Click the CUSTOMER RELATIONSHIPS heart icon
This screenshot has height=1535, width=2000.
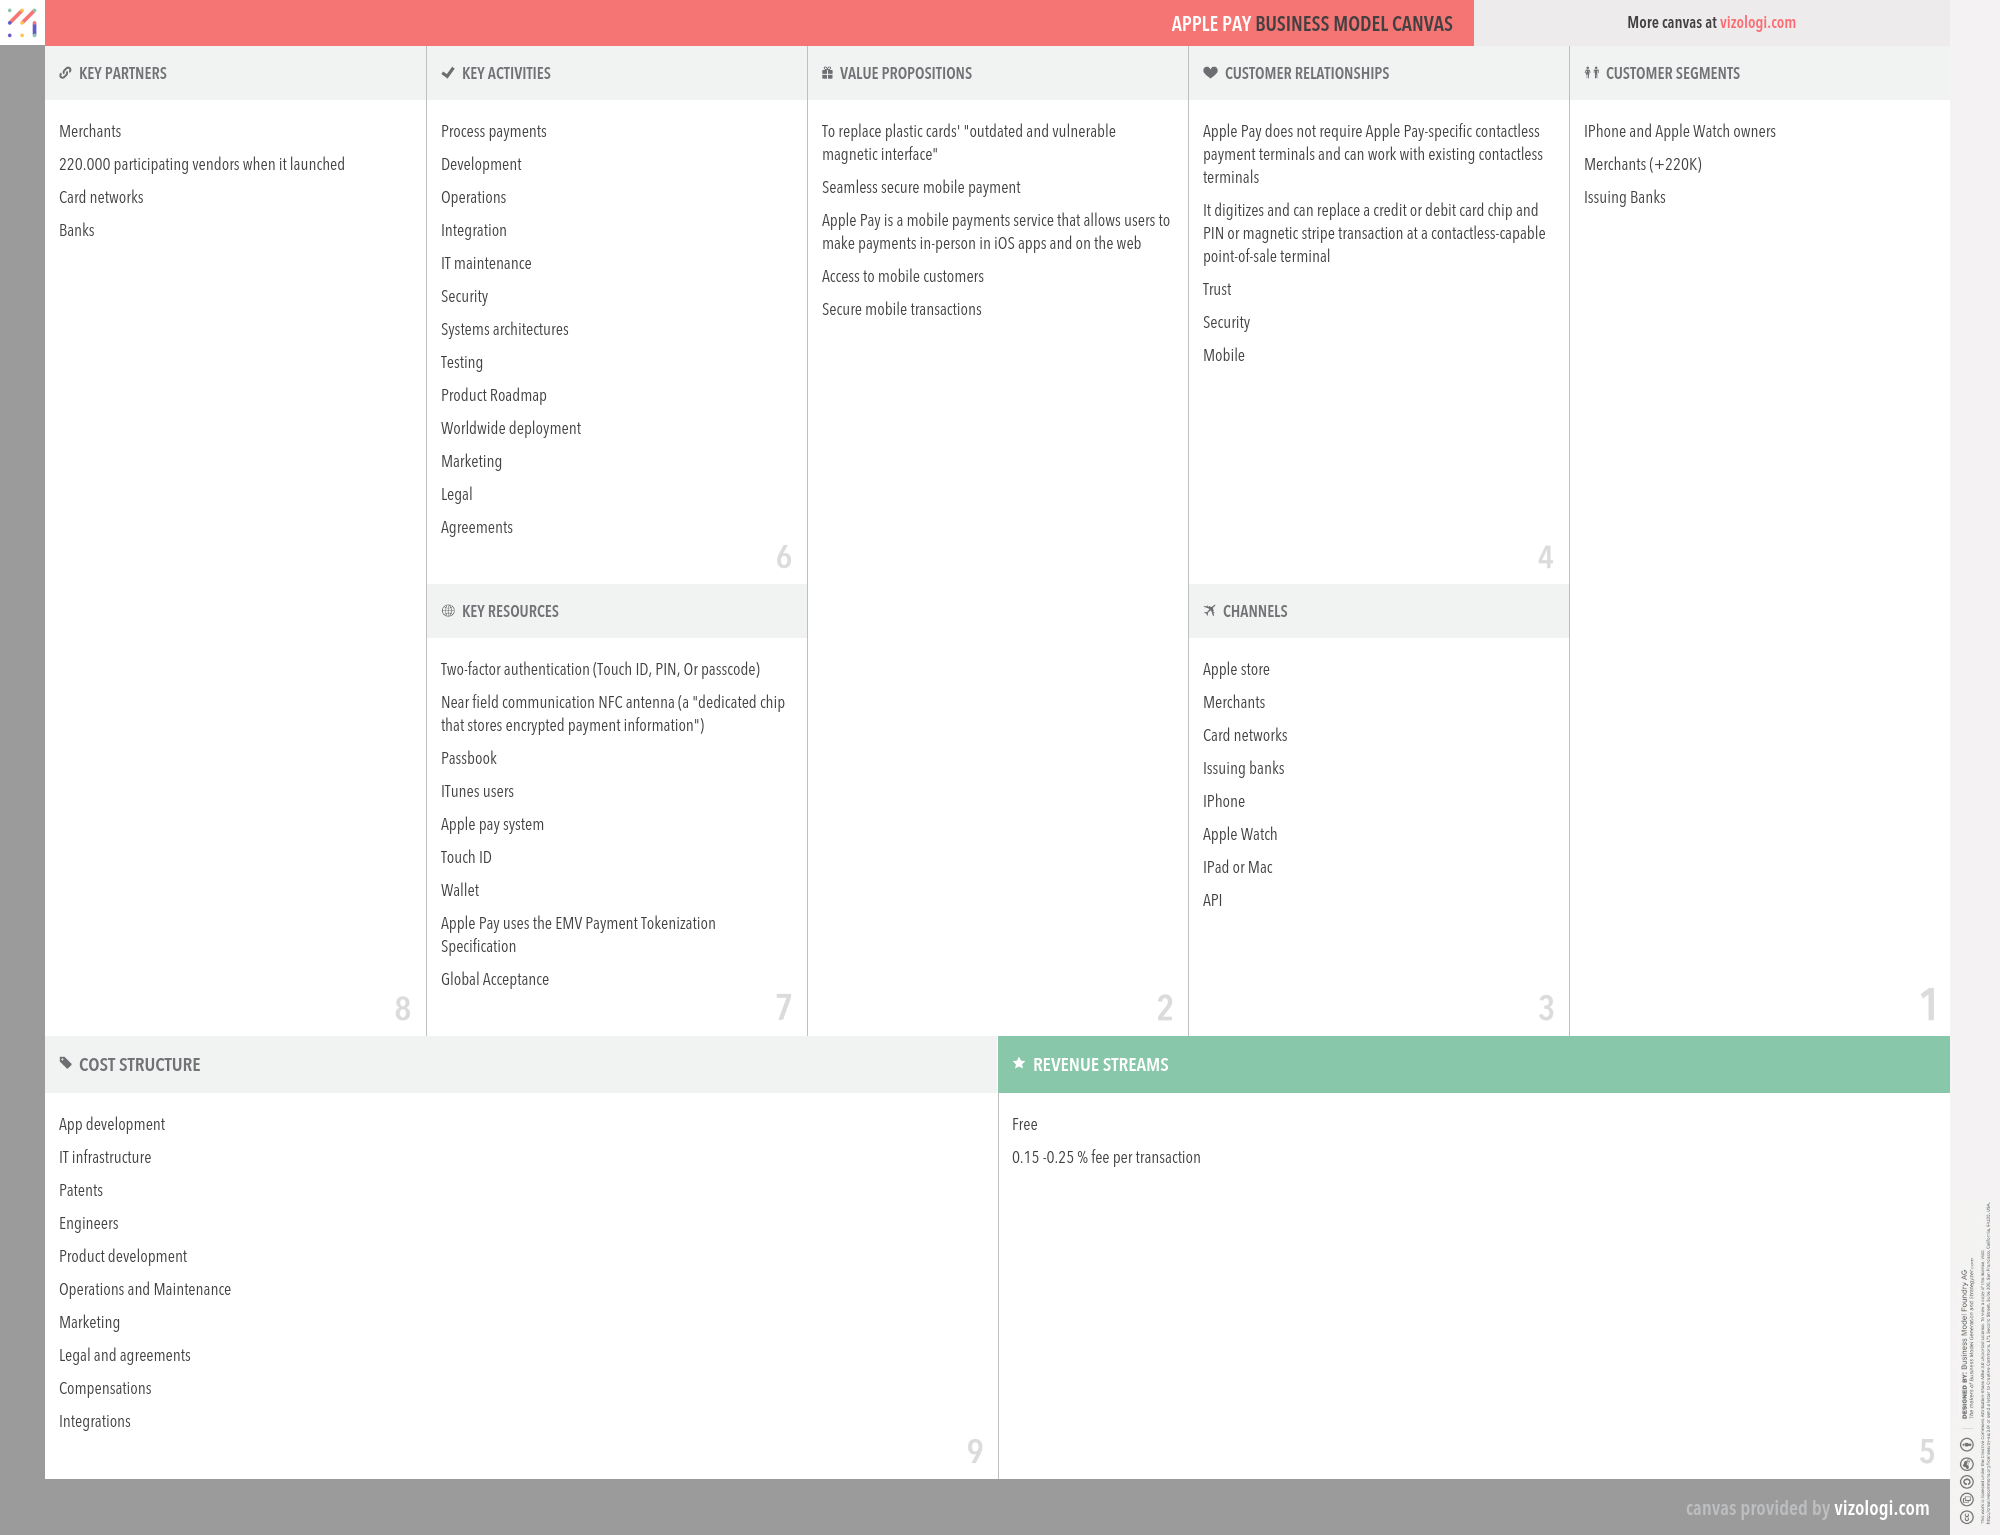coord(1210,73)
